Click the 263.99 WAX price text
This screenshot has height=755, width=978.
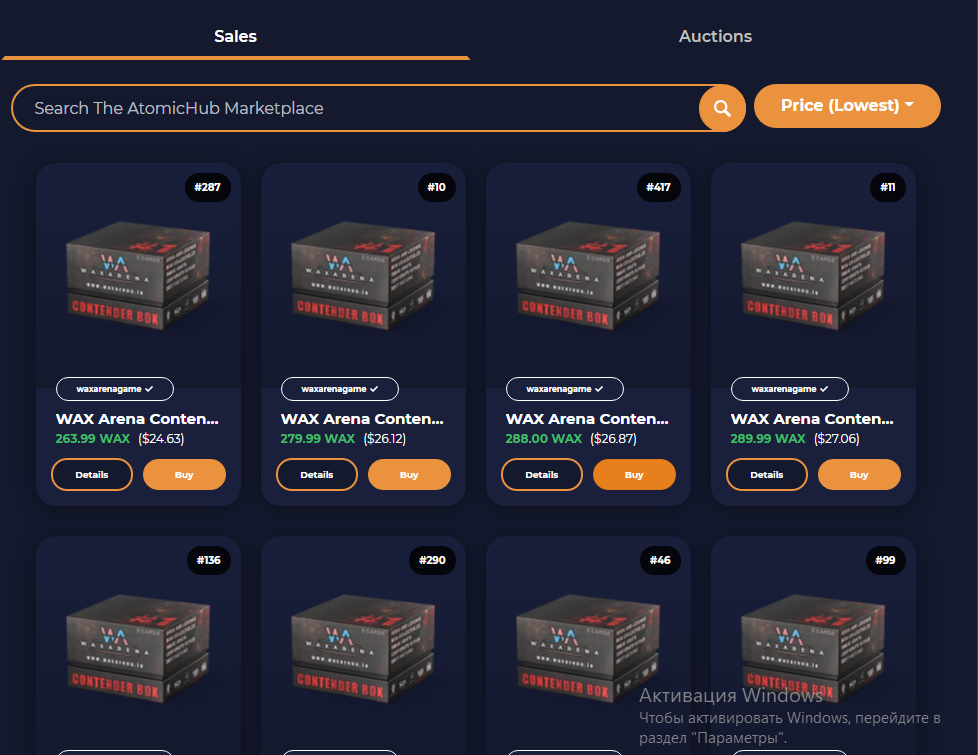[93, 439]
